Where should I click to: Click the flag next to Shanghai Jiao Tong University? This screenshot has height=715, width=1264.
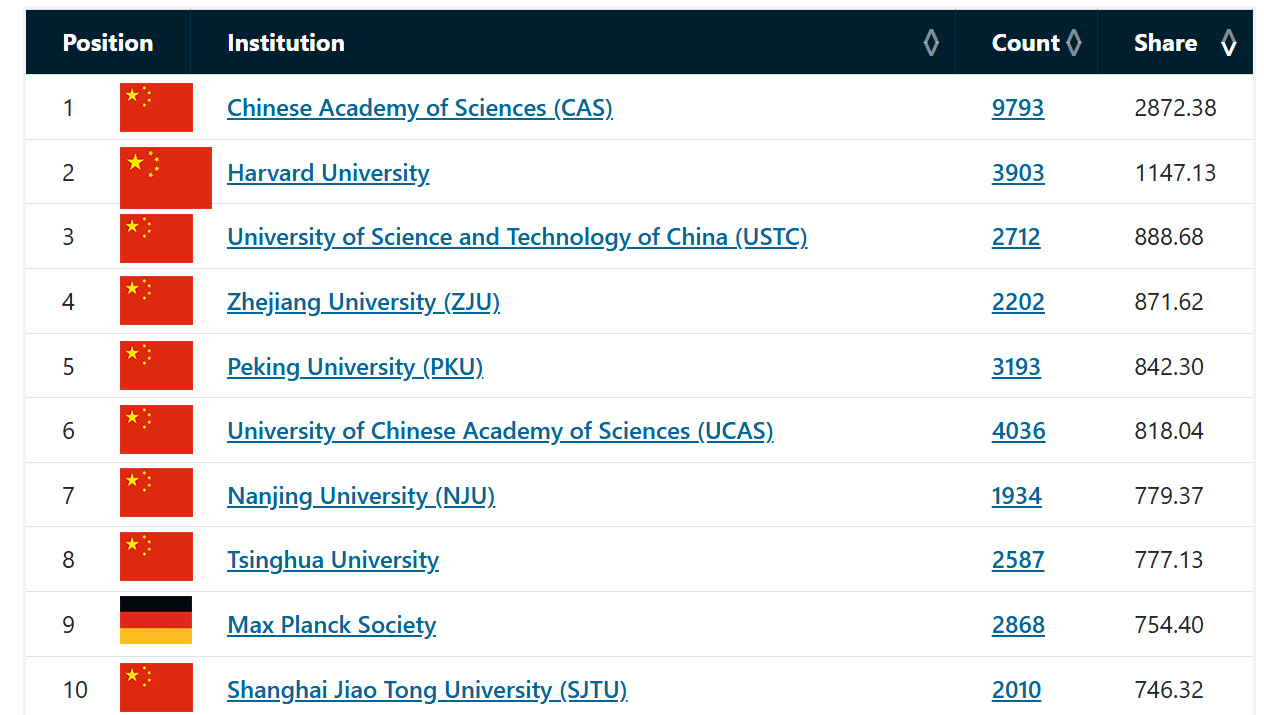pos(156,688)
